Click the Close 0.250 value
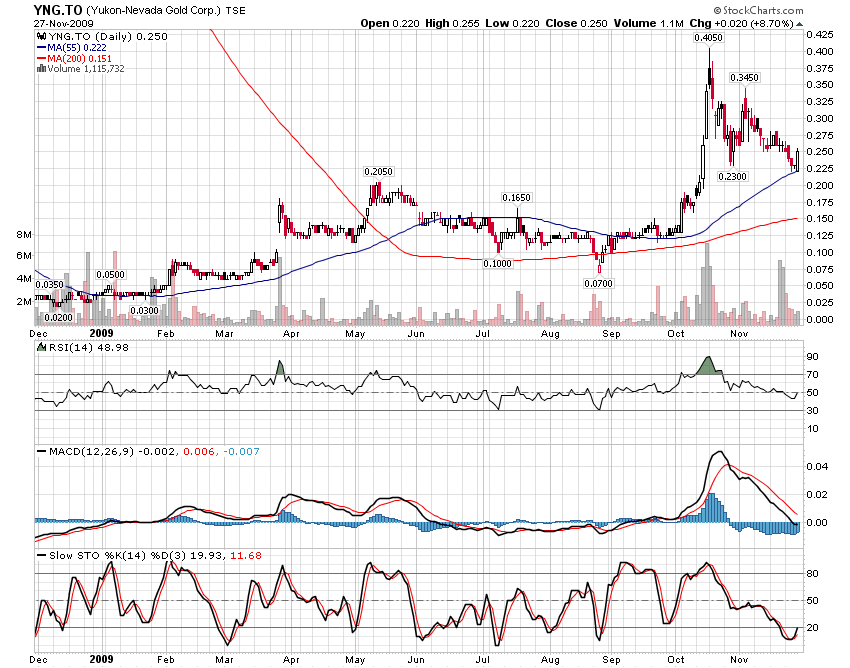This screenshot has width=850, height=668. pyautogui.click(x=576, y=23)
